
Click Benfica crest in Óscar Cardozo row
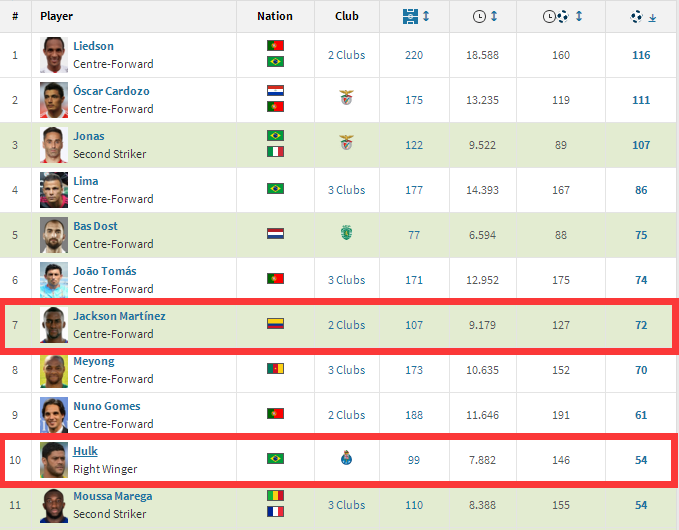point(346,99)
